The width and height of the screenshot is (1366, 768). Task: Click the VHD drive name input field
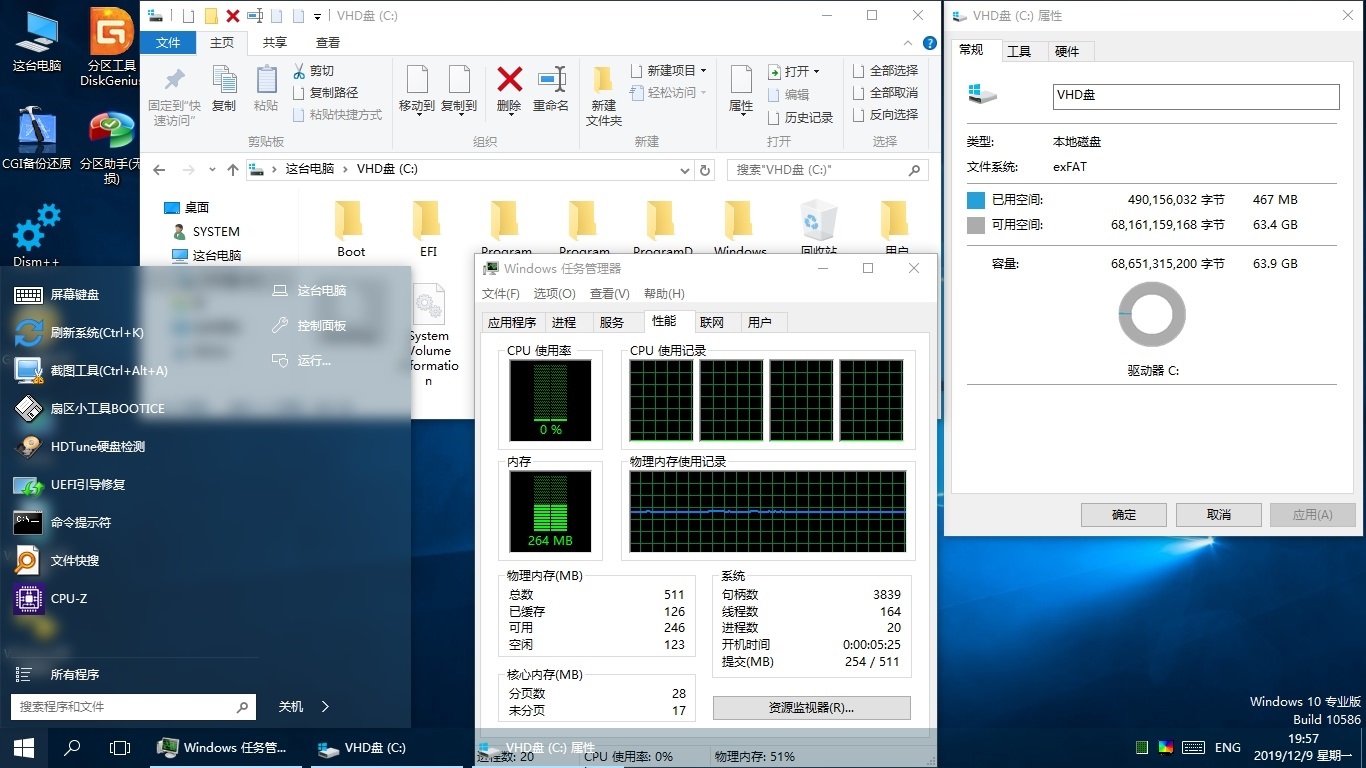(x=1196, y=96)
